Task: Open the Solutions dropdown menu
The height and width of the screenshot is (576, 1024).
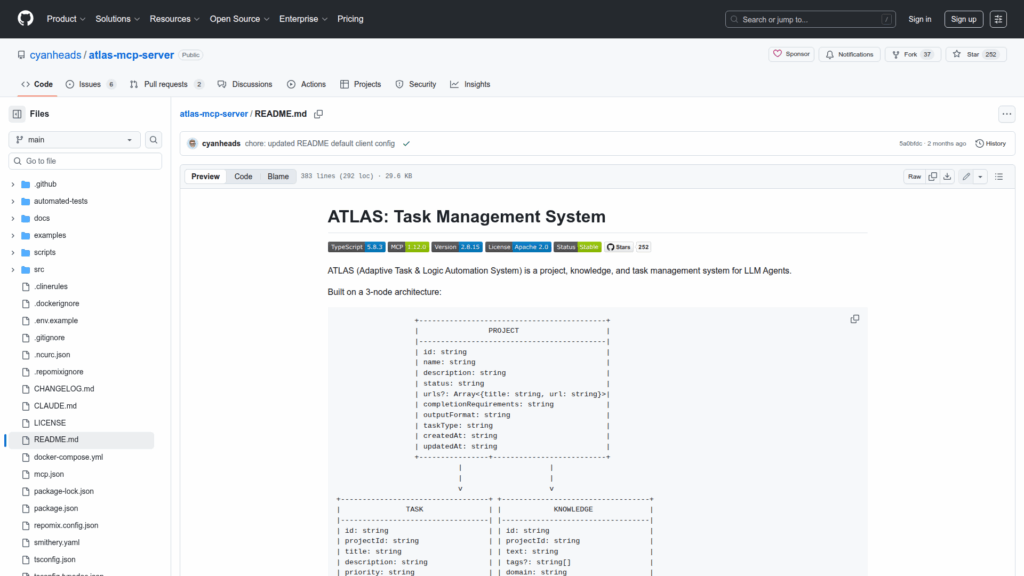Action: click(x=118, y=19)
